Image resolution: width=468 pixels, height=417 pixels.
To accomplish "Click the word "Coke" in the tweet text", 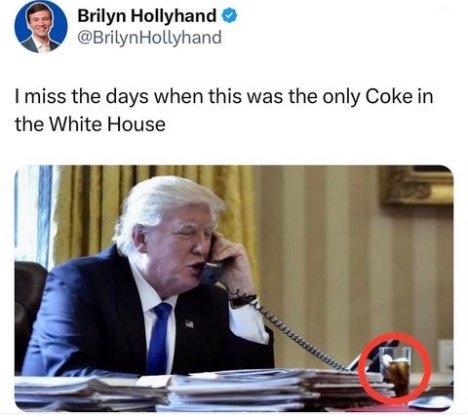I will [388, 97].
